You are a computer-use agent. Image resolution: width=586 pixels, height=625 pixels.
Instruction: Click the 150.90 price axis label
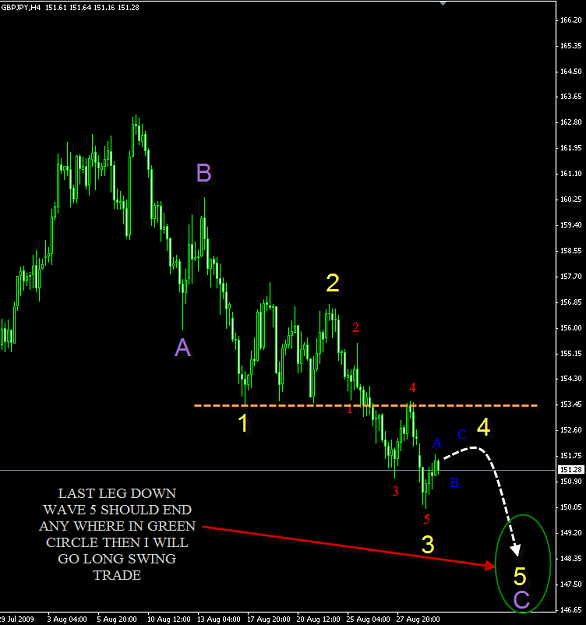pos(571,482)
